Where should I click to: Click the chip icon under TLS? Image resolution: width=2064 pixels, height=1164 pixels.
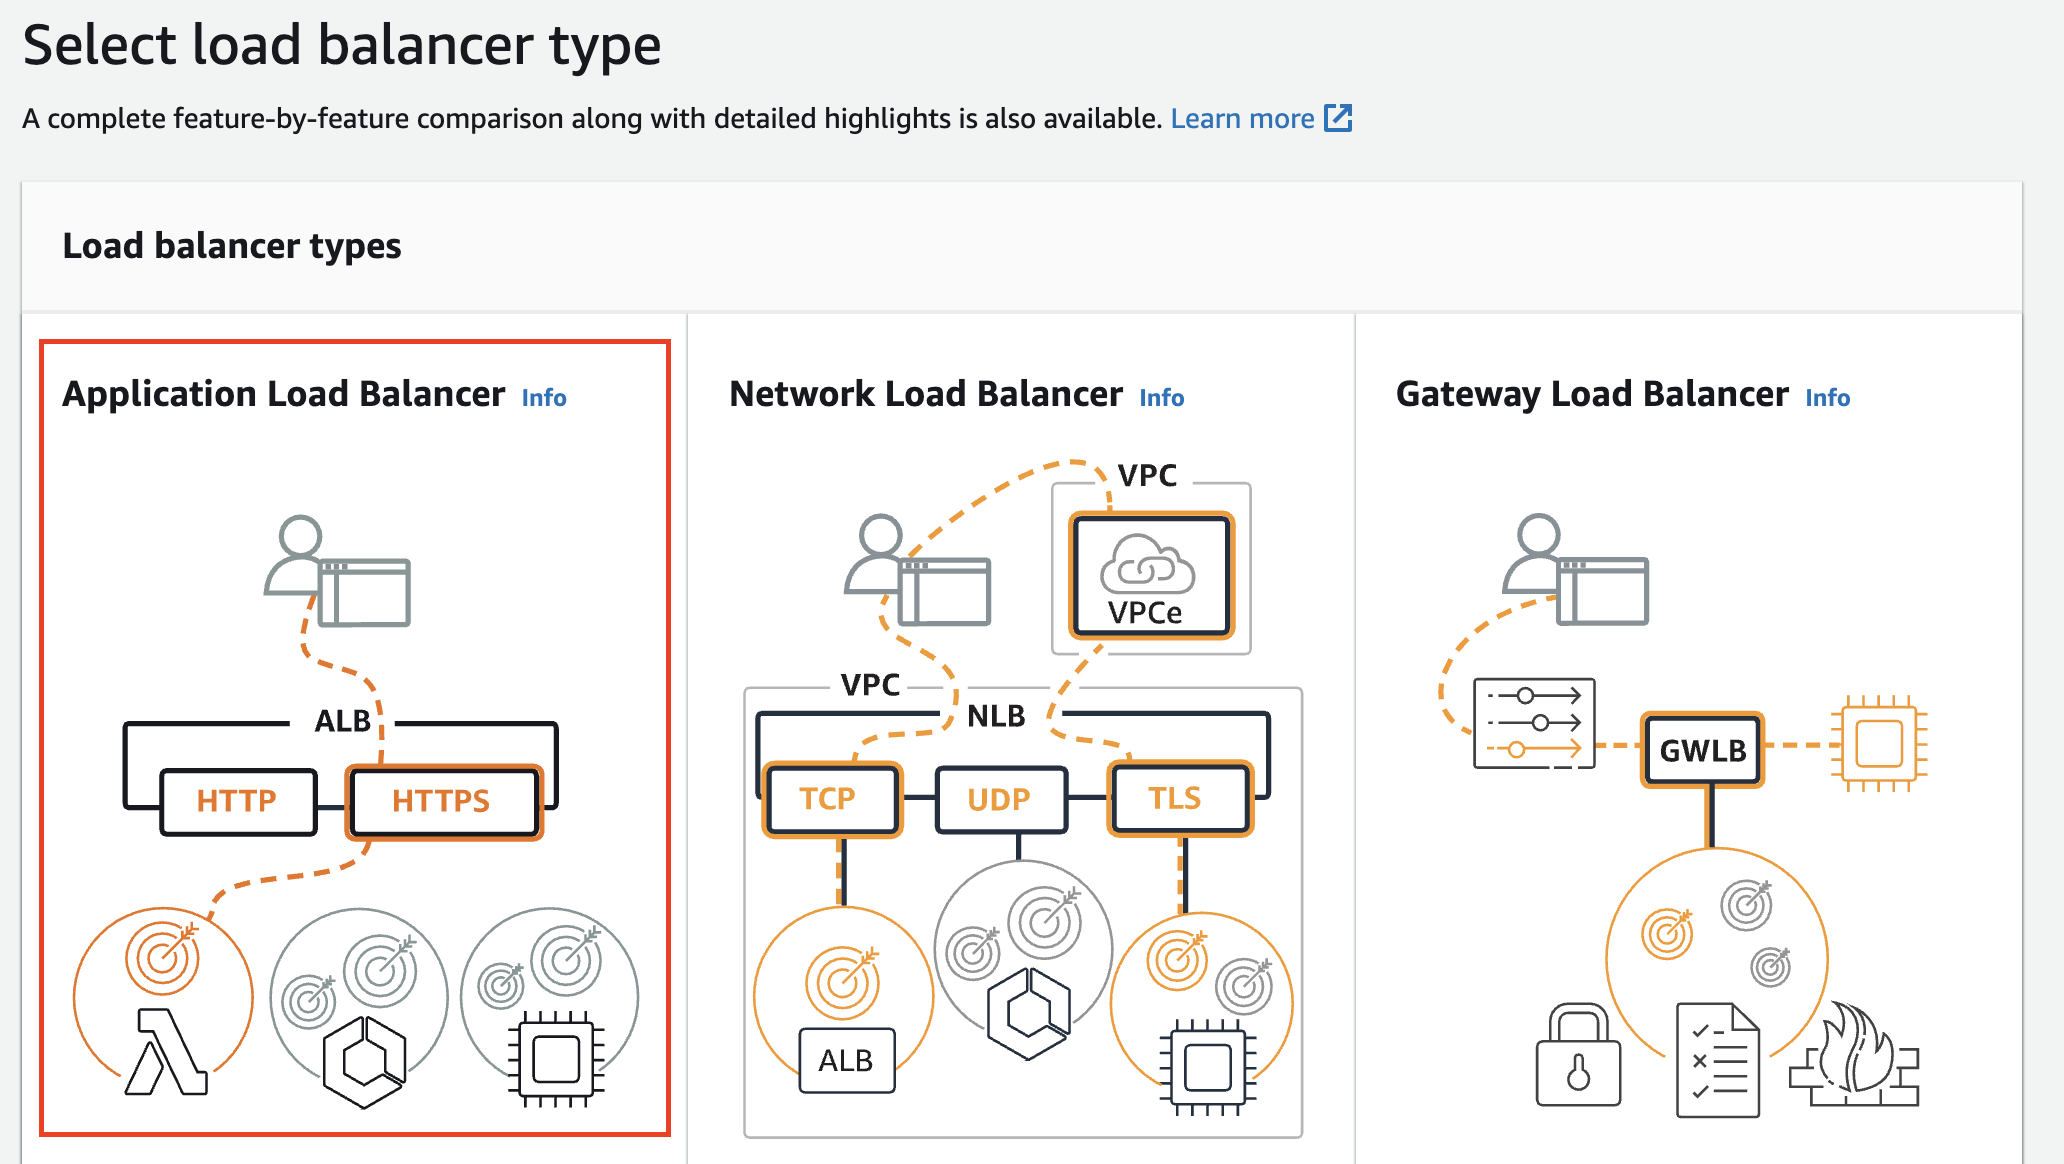1207,1067
